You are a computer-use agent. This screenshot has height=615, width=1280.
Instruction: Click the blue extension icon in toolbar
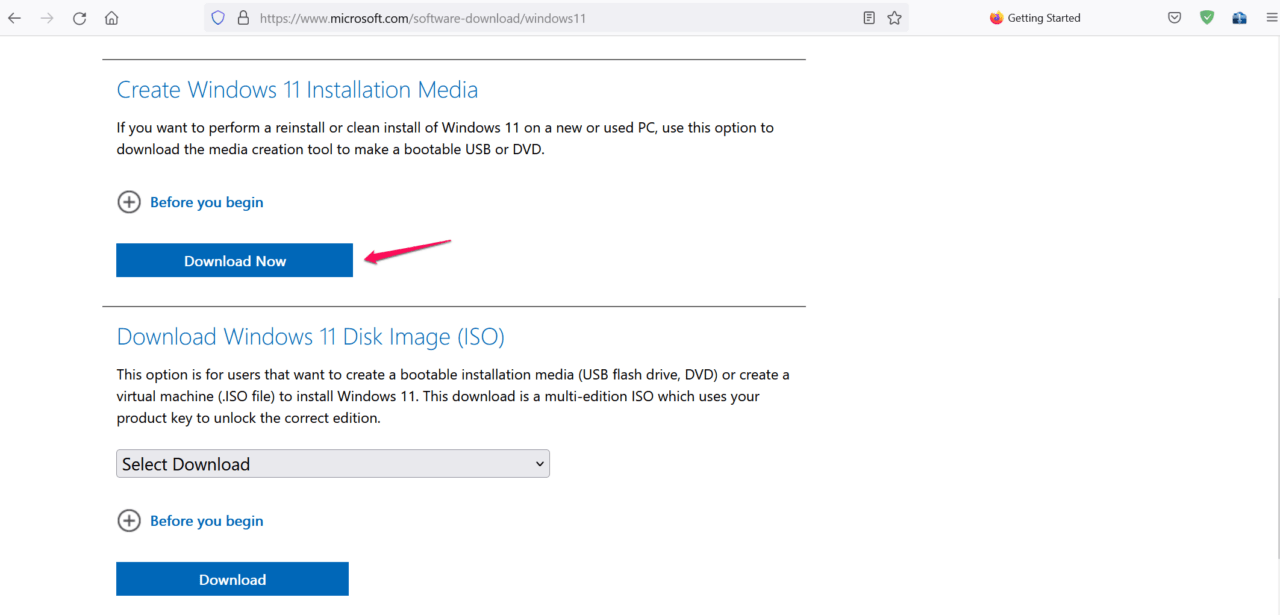pyautogui.click(x=1240, y=18)
